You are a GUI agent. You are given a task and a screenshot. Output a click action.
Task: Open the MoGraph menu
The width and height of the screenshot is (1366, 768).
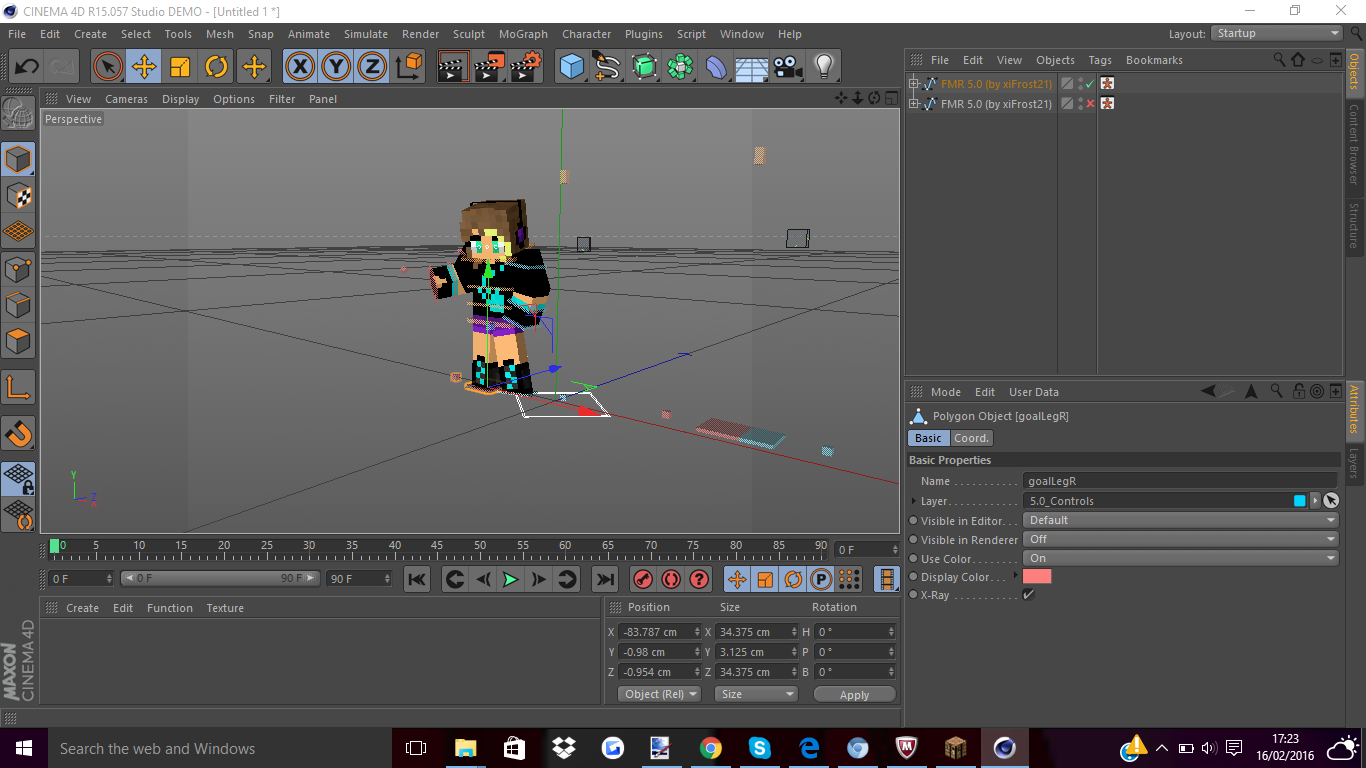coord(523,34)
